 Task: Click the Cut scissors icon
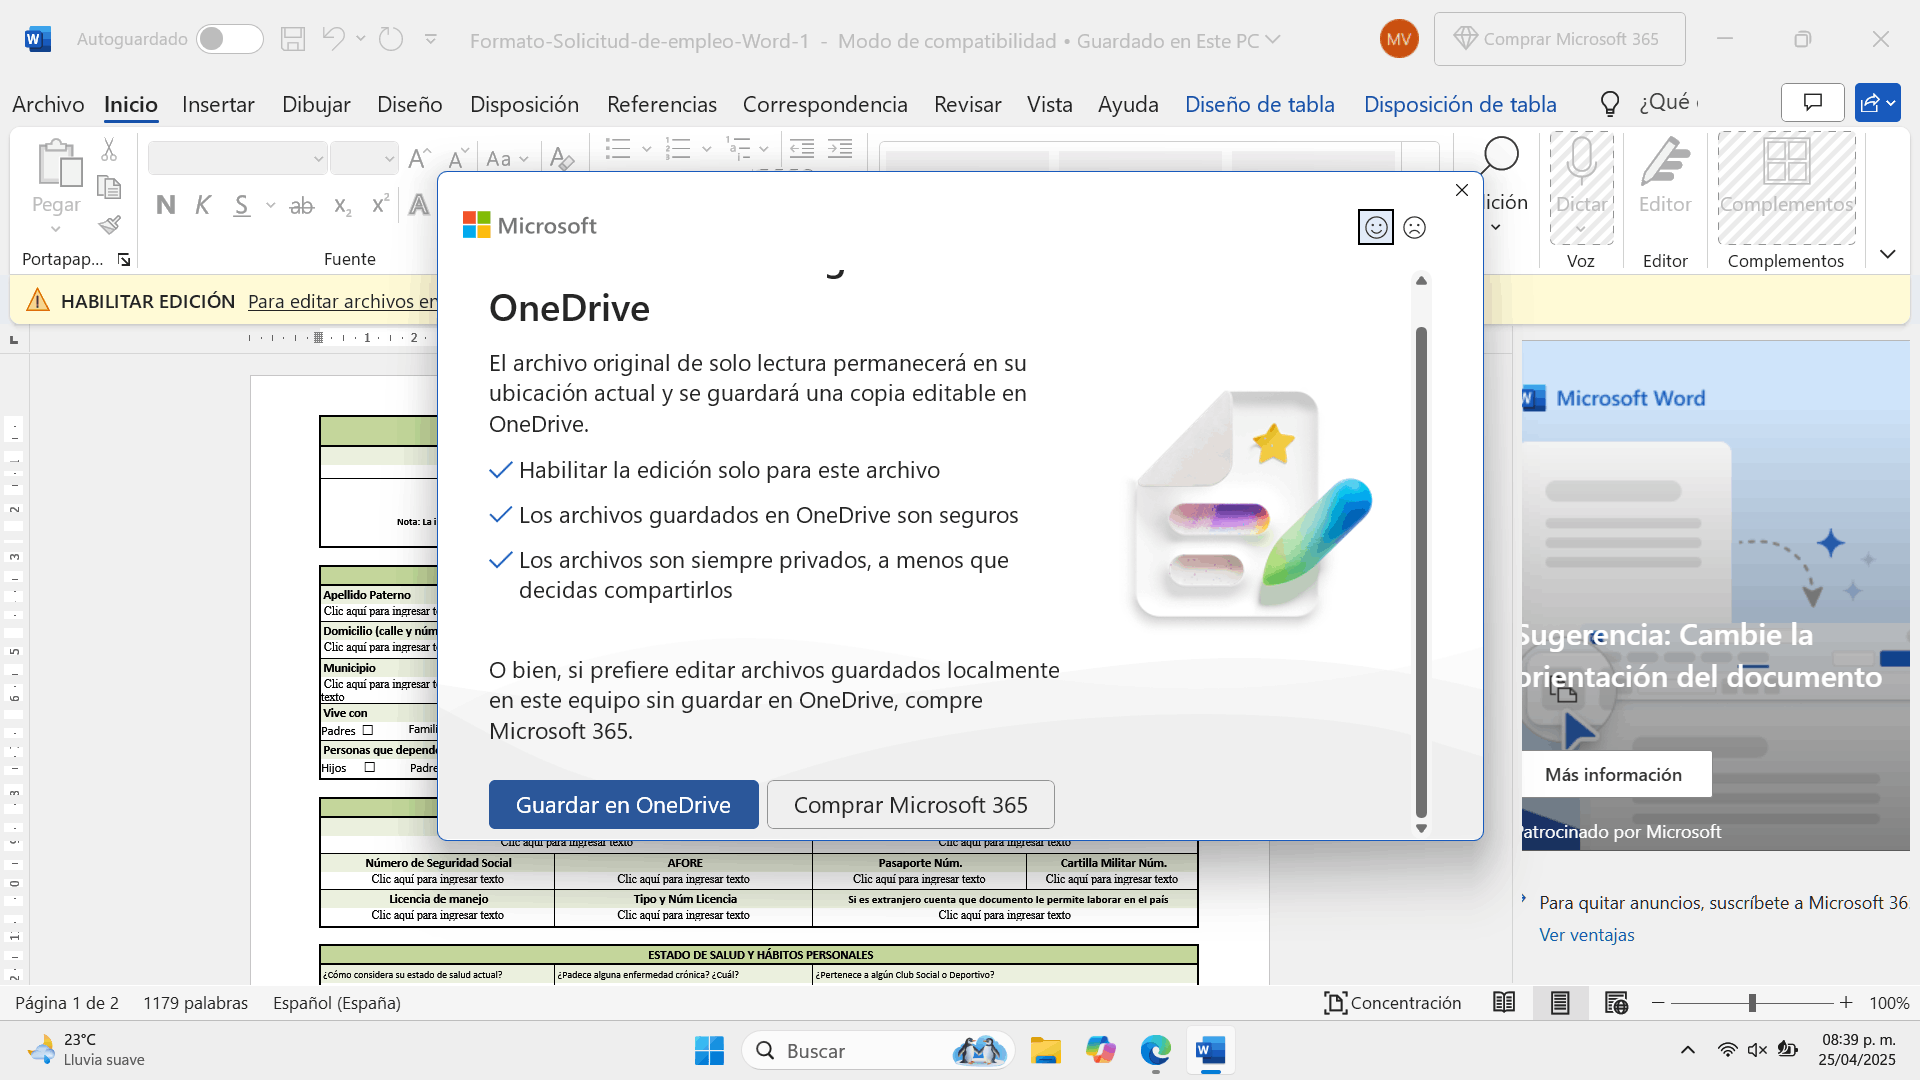click(109, 150)
